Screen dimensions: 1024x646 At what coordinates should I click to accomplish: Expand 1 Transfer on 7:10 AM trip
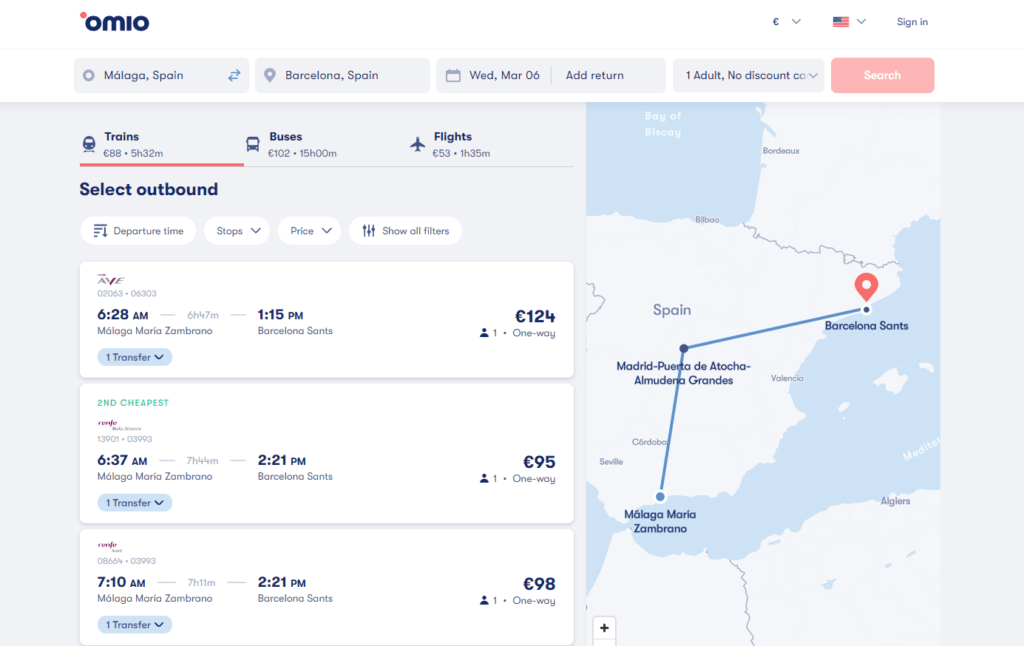coord(135,625)
